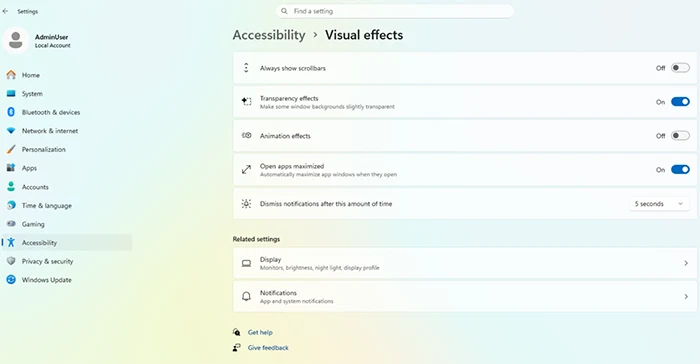Click the Accounts person icon
The image size is (700, 364).
point(11,187)
